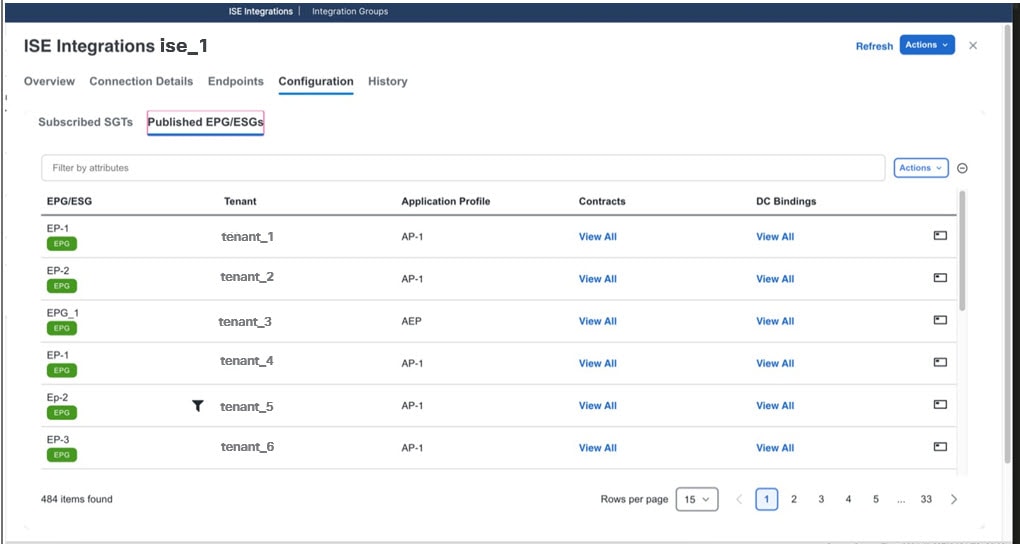
Task: Click the AEP application profile cell
Action: coord(411,321)
